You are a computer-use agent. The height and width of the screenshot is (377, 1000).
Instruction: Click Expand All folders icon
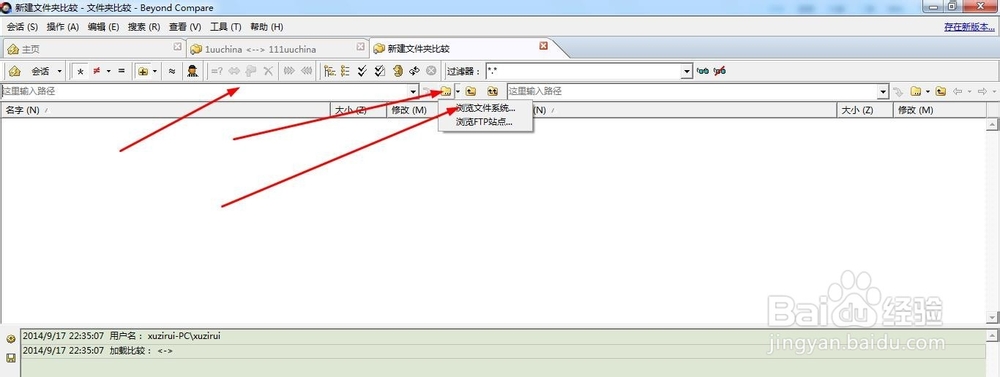(x=330, y=71)
